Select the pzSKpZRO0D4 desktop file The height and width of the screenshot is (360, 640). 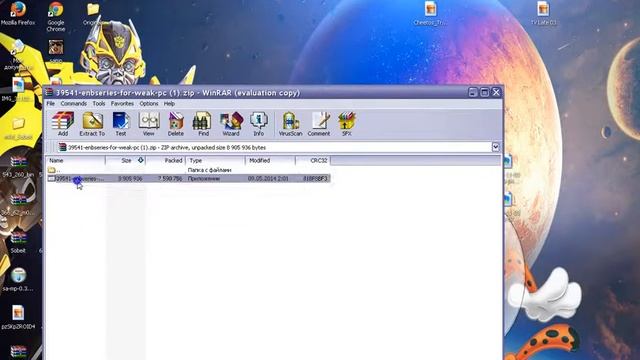18,318
